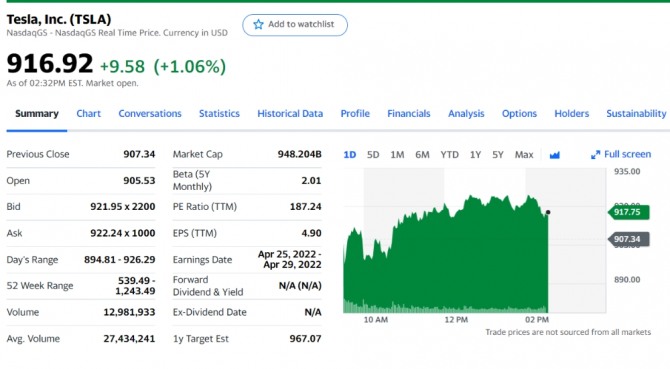Select the 5D chart range
Screen dimensions: 670x369
(373, 155)
